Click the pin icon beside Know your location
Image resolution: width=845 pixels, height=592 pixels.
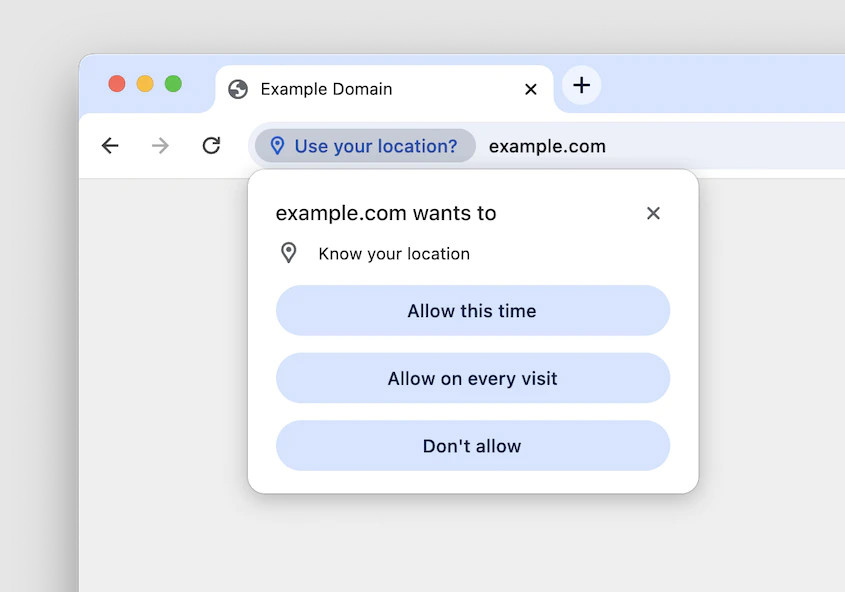coord(289,253)
